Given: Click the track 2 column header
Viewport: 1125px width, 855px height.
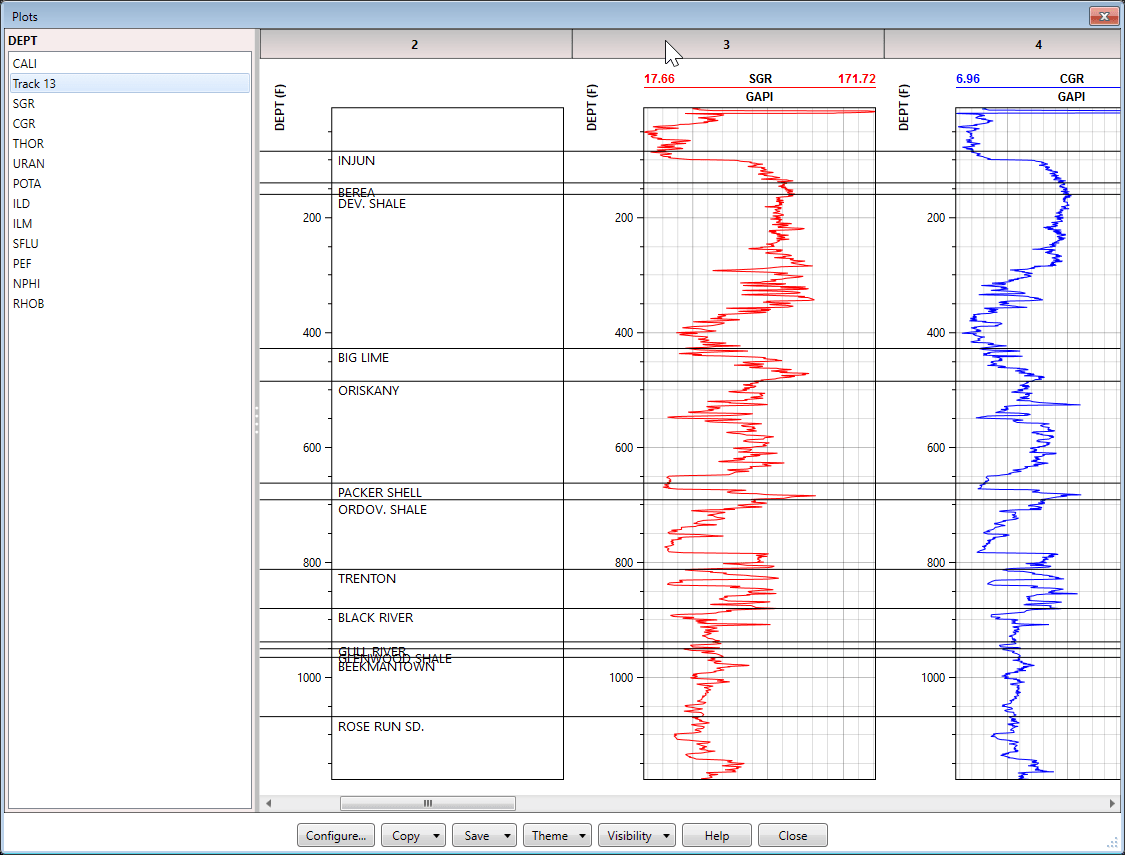Looking at the screenshot, I should click(415, 44).
